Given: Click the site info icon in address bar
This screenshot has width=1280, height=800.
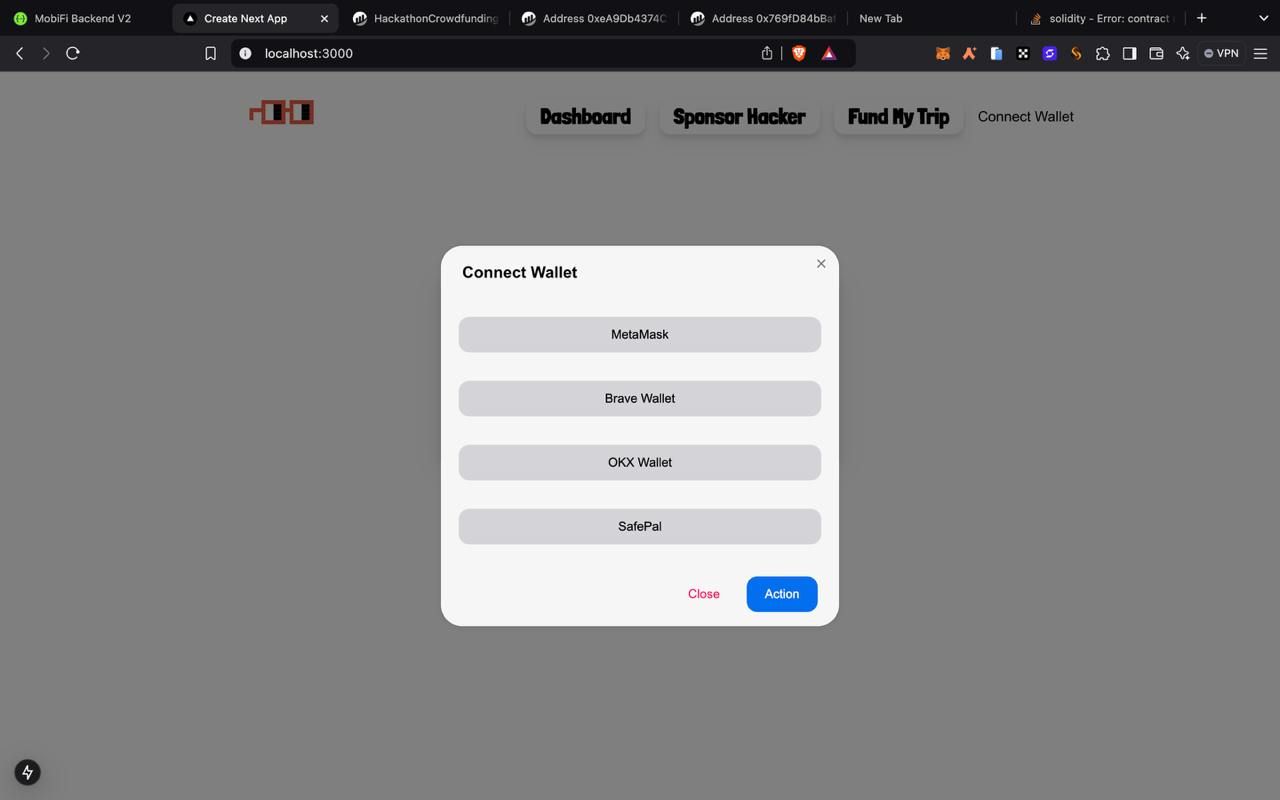Looking at the screenshot, I should click(245, 53).
